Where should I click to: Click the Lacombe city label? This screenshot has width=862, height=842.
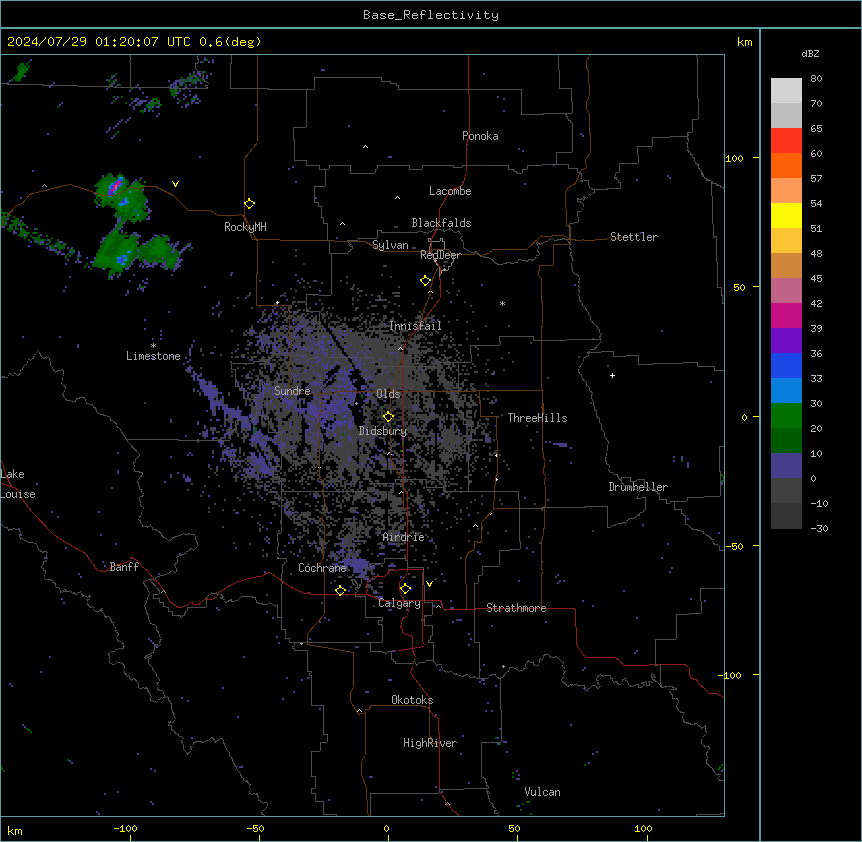pyautogui.click(x=450, y=191)
